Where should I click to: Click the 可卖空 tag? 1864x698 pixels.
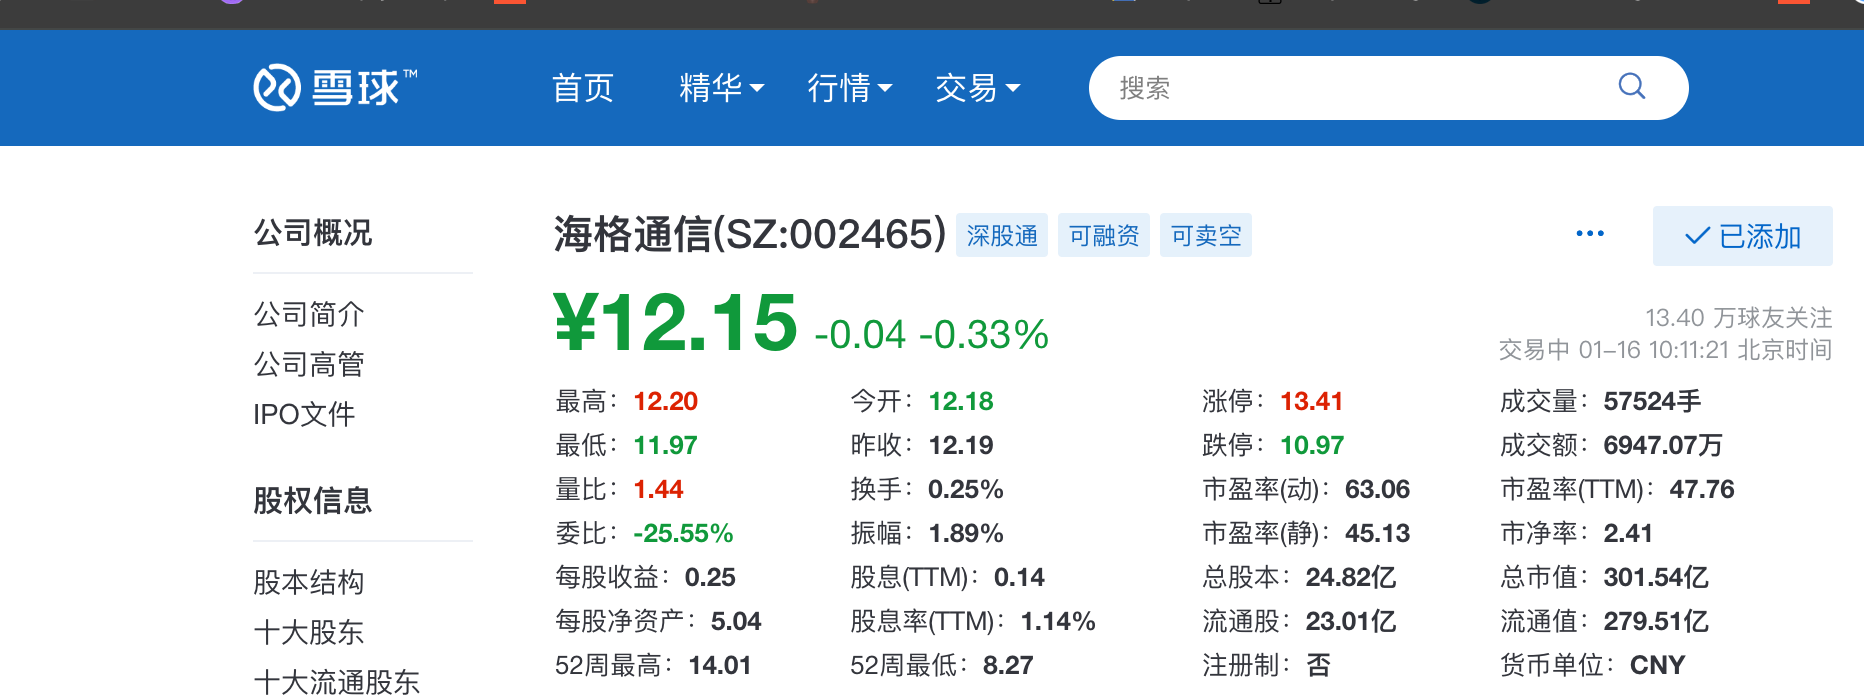pyautogui.click(x=1206, y=235)
